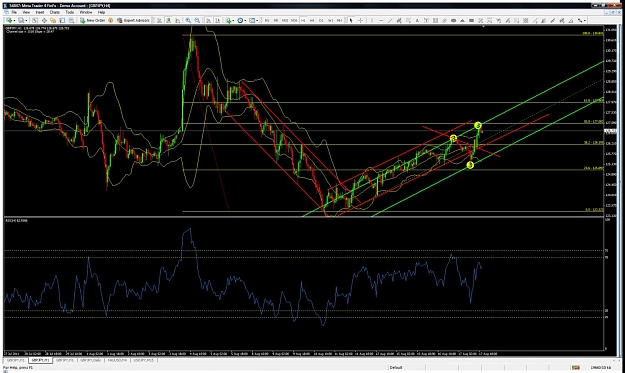Open the Indicators list icon
This screenshot has height=373, width=625.
(228, 20)
